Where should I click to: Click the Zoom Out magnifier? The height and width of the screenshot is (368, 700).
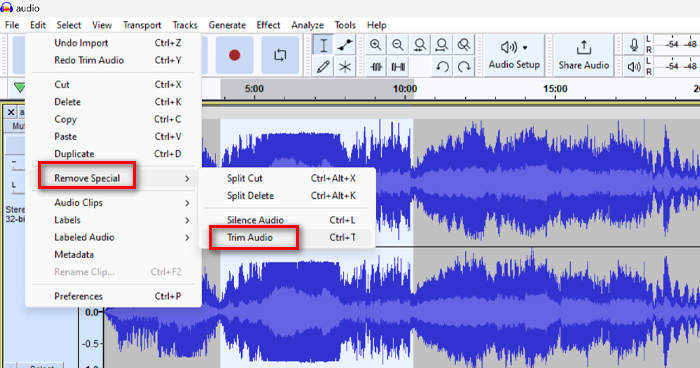(397, 45)
